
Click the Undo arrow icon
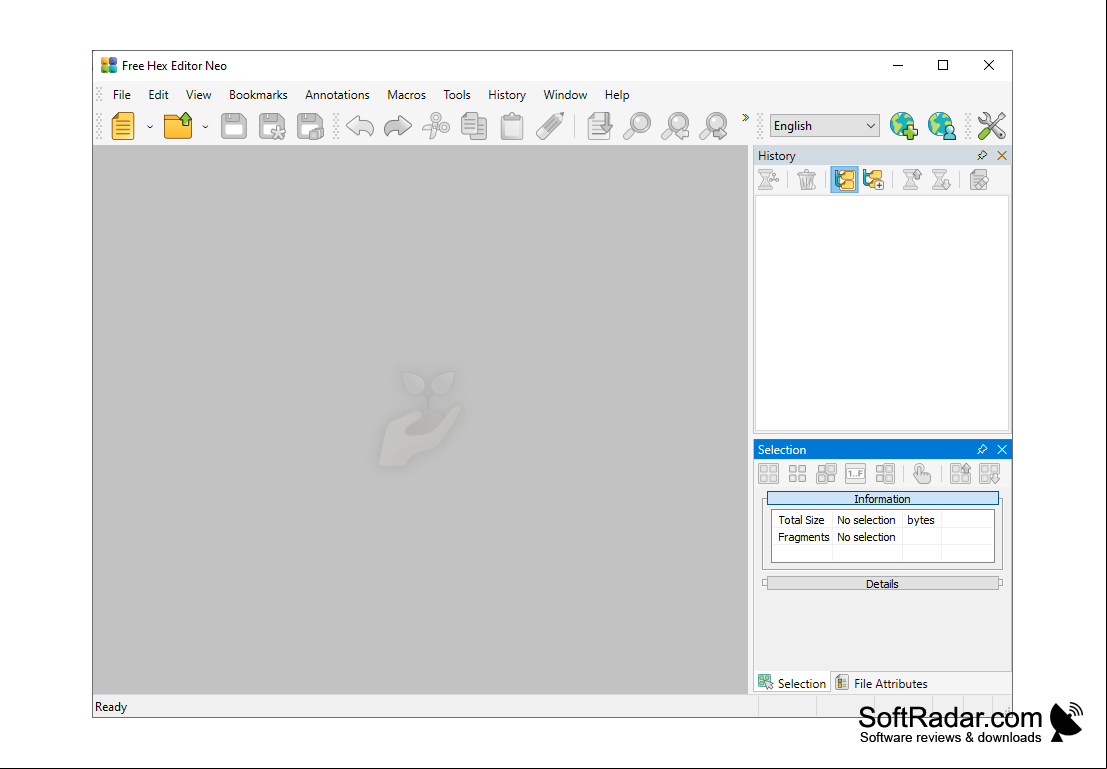[x=360, y=126]
